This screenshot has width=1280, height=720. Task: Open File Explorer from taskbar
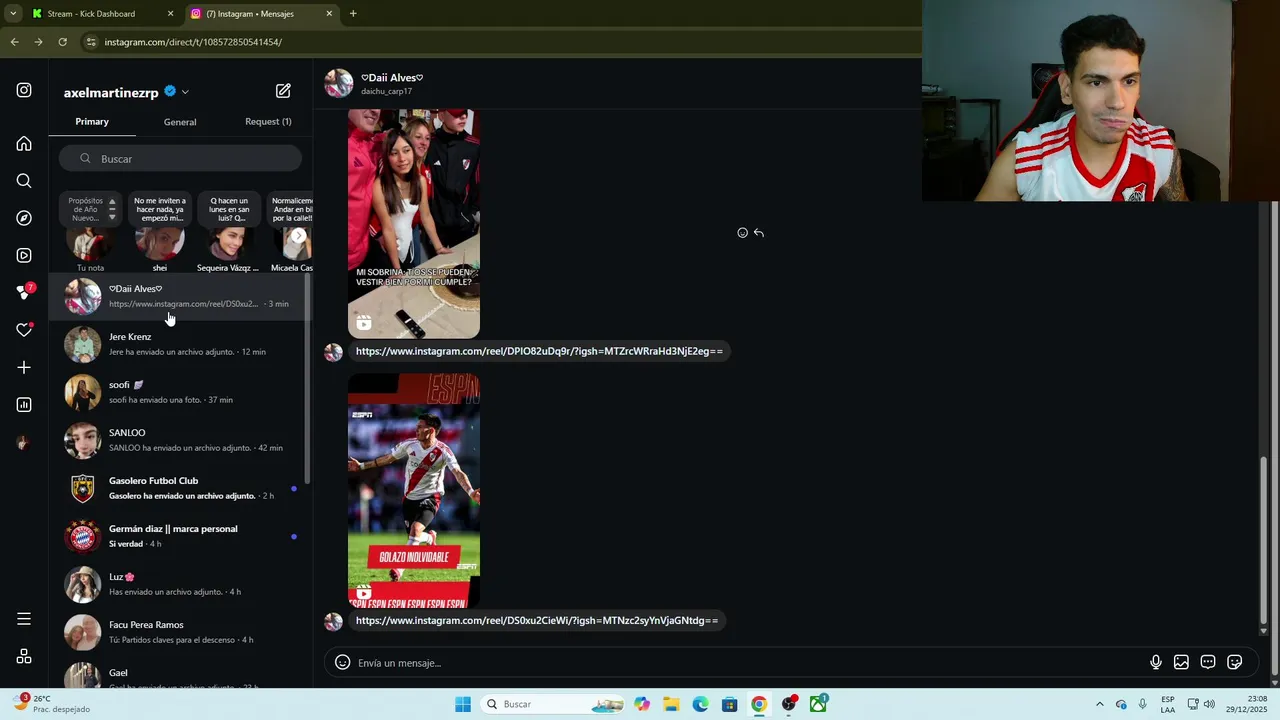(x=671, y=704)
